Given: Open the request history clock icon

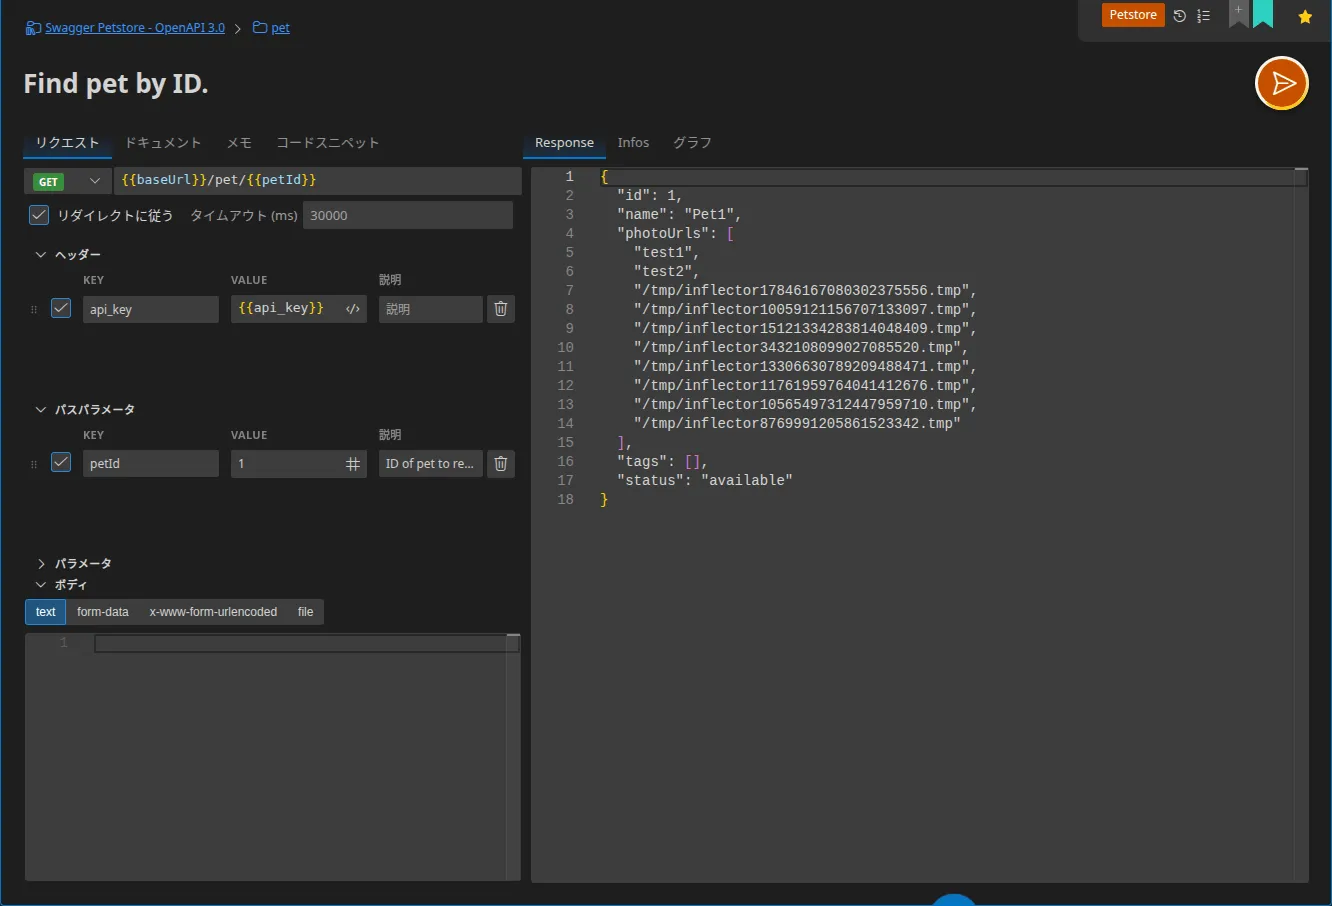Looking at the screenshot, I should tap(1180, 16).
